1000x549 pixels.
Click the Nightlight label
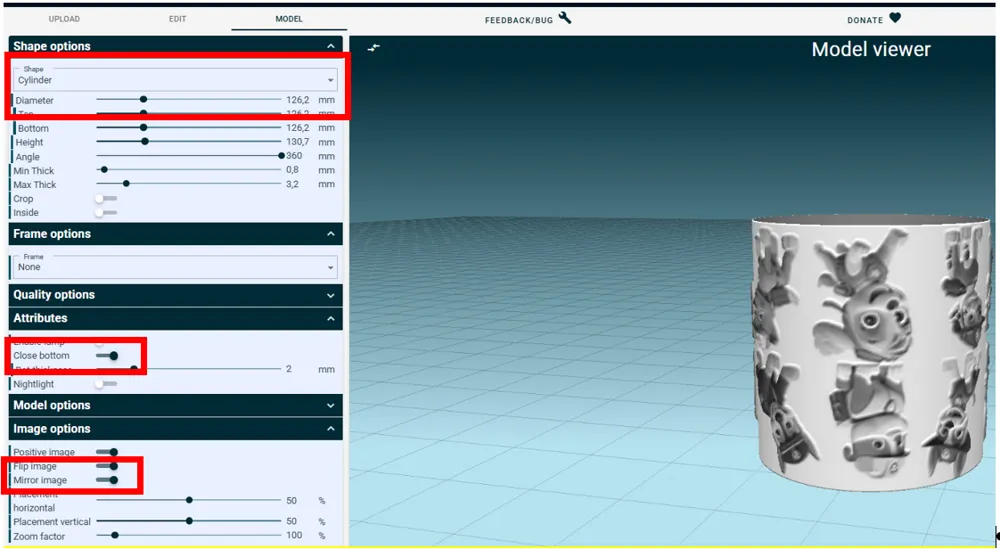point(34,384)
